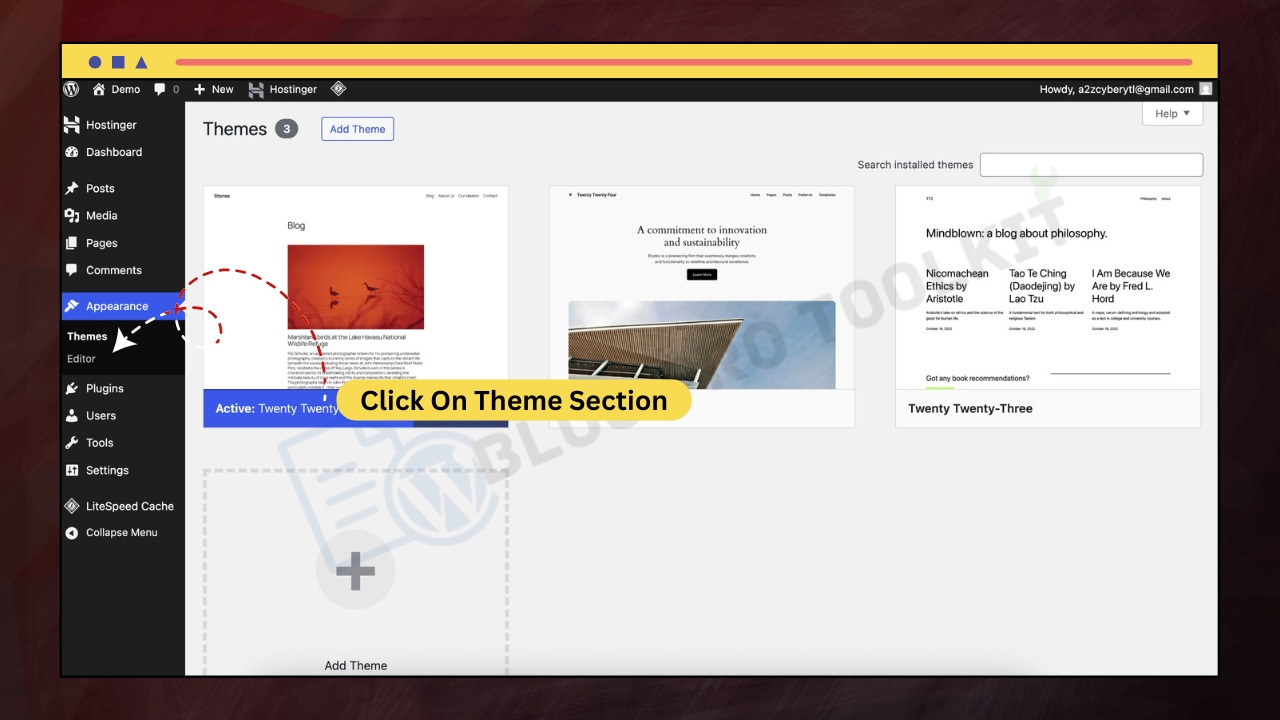Screen dimensions: 1280x720
Task: Click the Collapse Menu arrow icon
Action: pyautogui.click(x=71, y=533)
